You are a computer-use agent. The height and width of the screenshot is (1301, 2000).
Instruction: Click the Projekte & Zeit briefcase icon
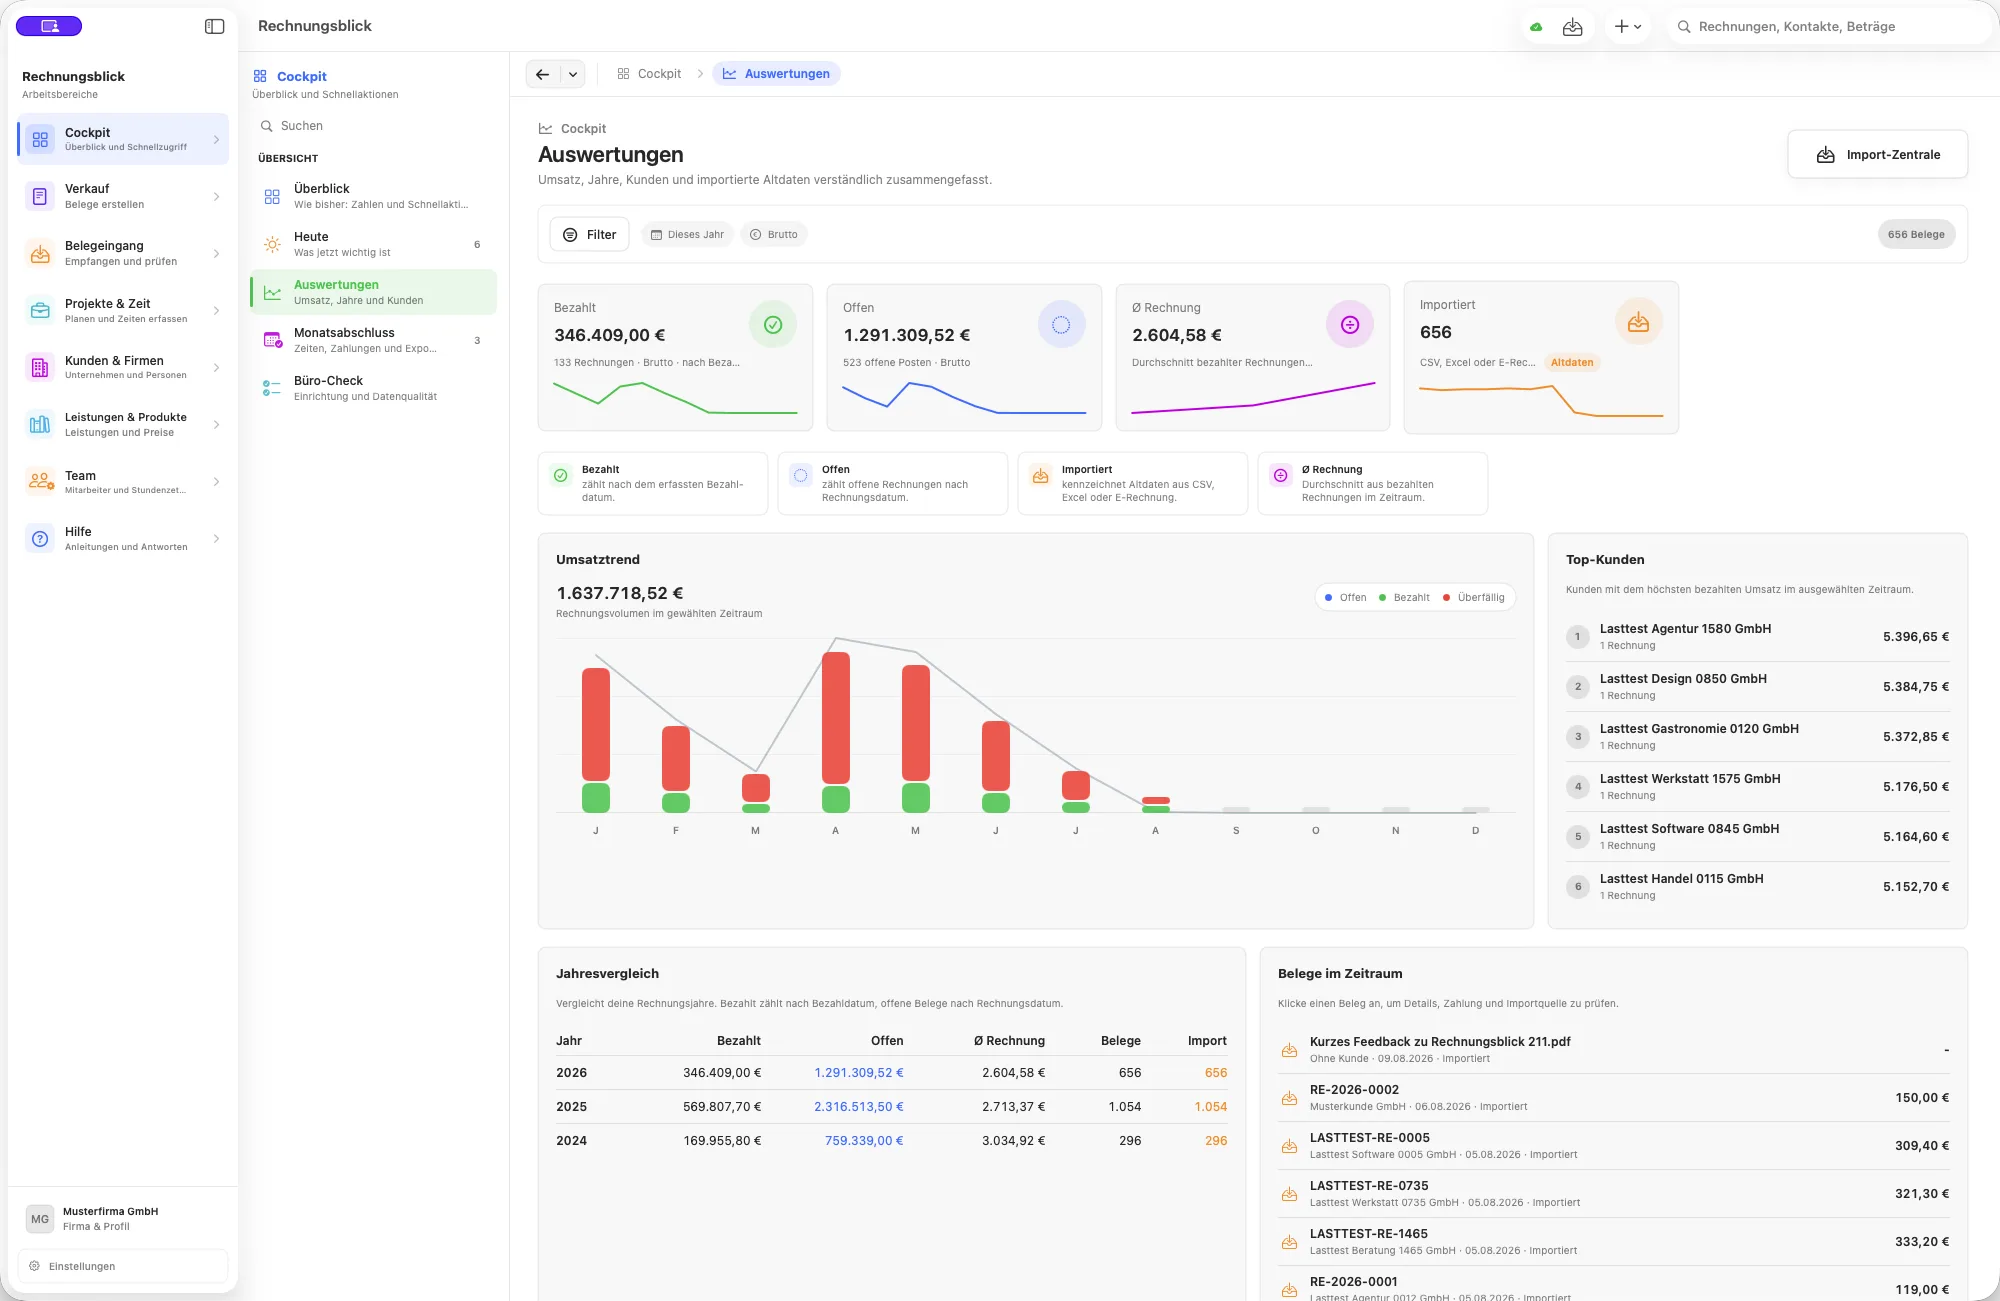[40, 310]
